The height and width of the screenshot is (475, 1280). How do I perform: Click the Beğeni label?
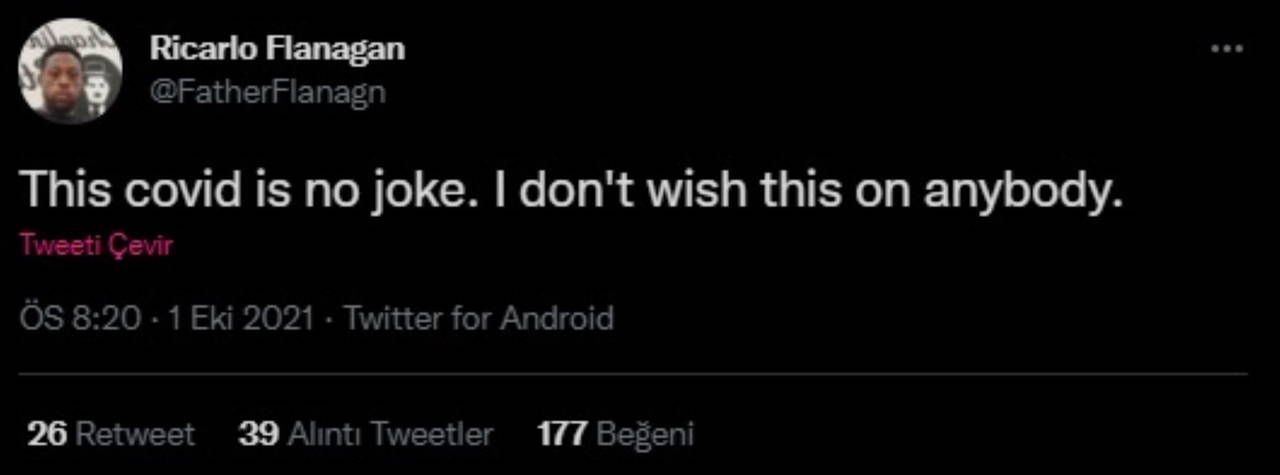(645, 434)
